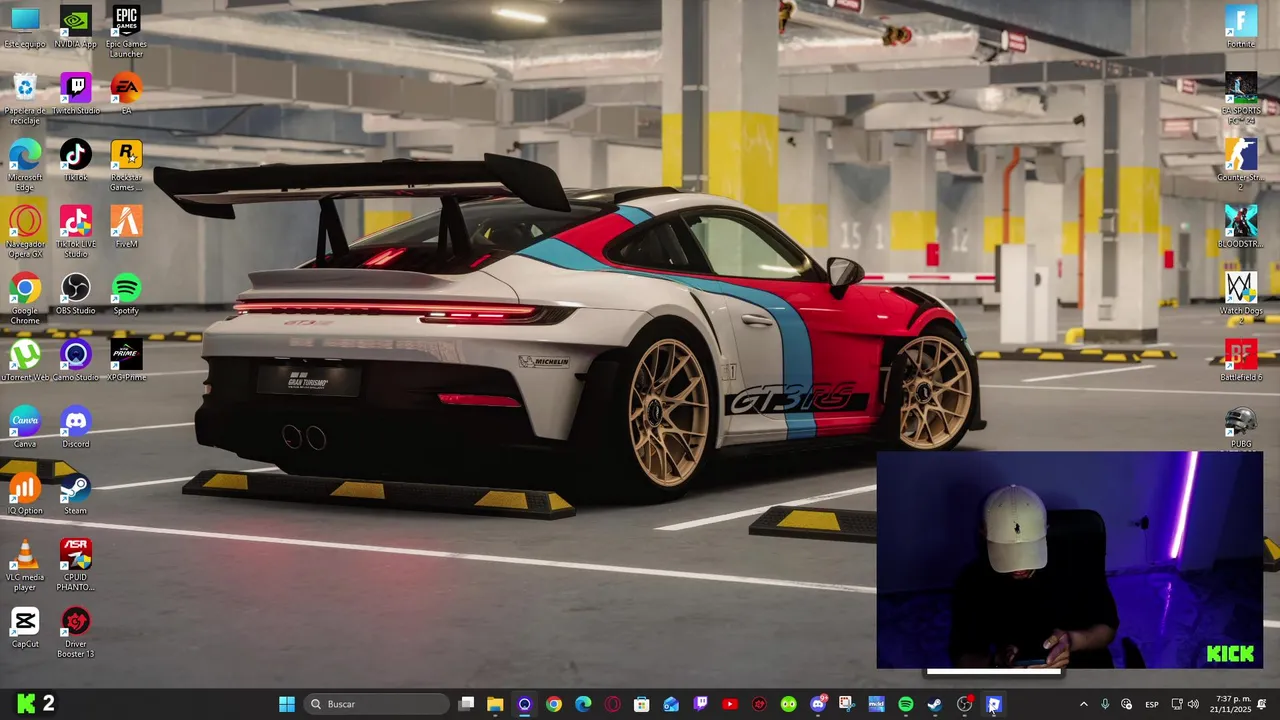The height and width of the screenshot is (720, 1280).
Task: Open the Windows Start menu
Action: [287, 704]
